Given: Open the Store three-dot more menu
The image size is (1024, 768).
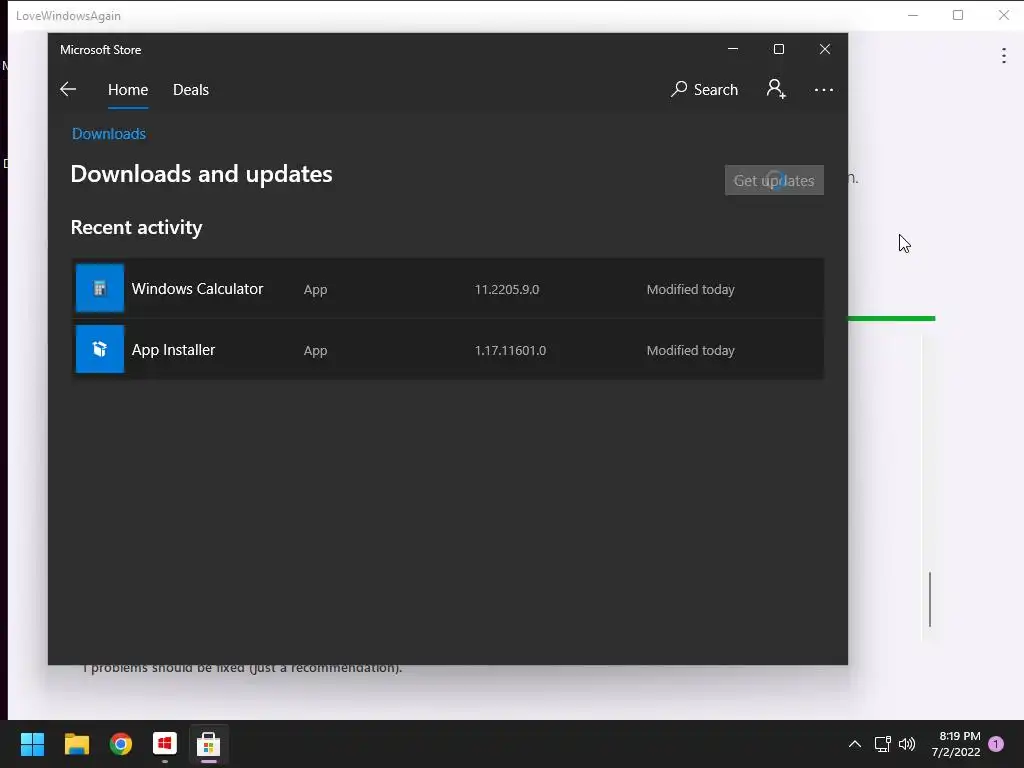Looking at the screenshot, I should (824, 89).
